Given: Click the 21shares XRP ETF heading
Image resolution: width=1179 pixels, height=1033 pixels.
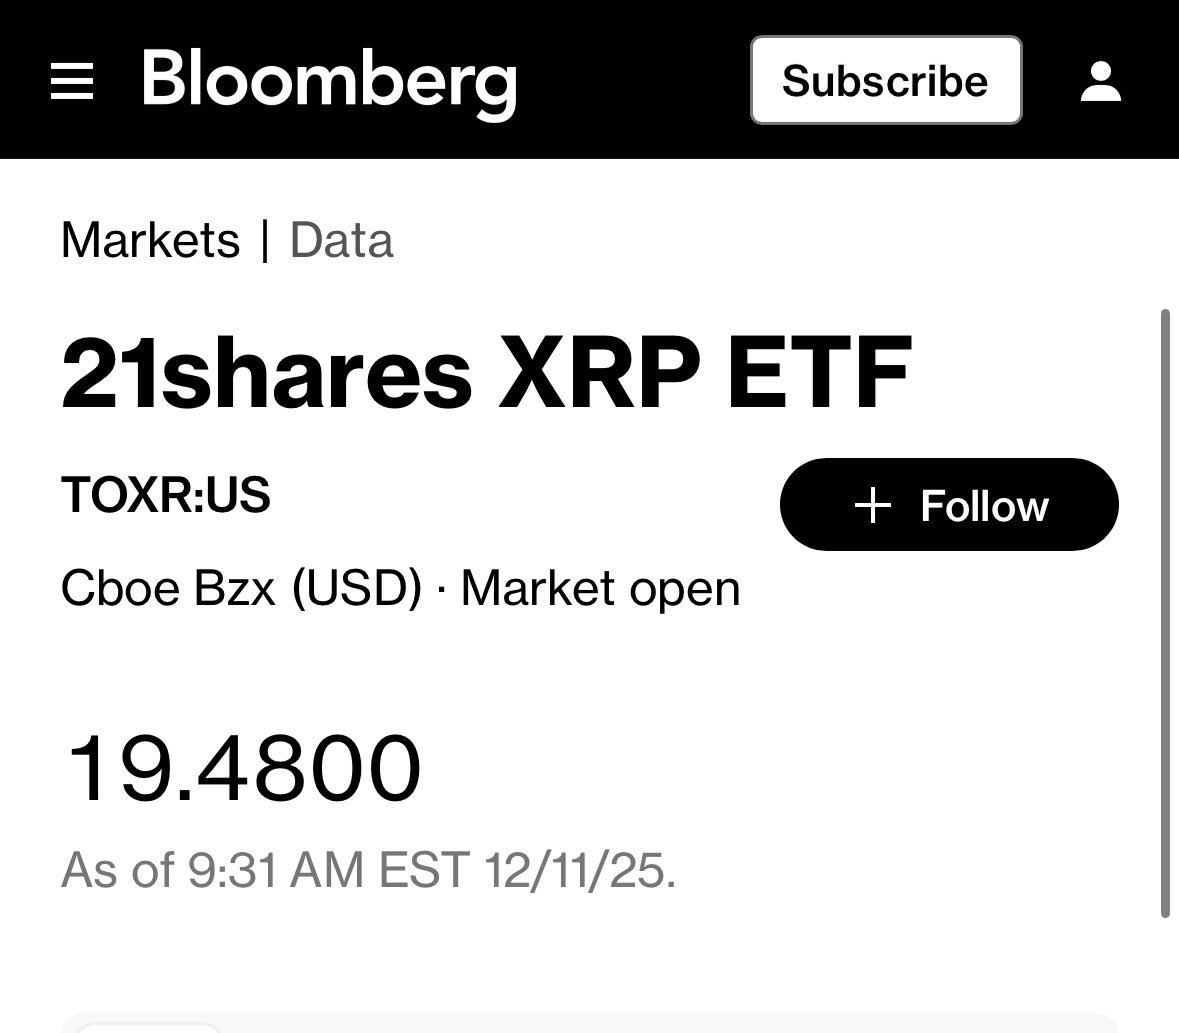Looking at the screenshot, I should (x=486, y=373).
